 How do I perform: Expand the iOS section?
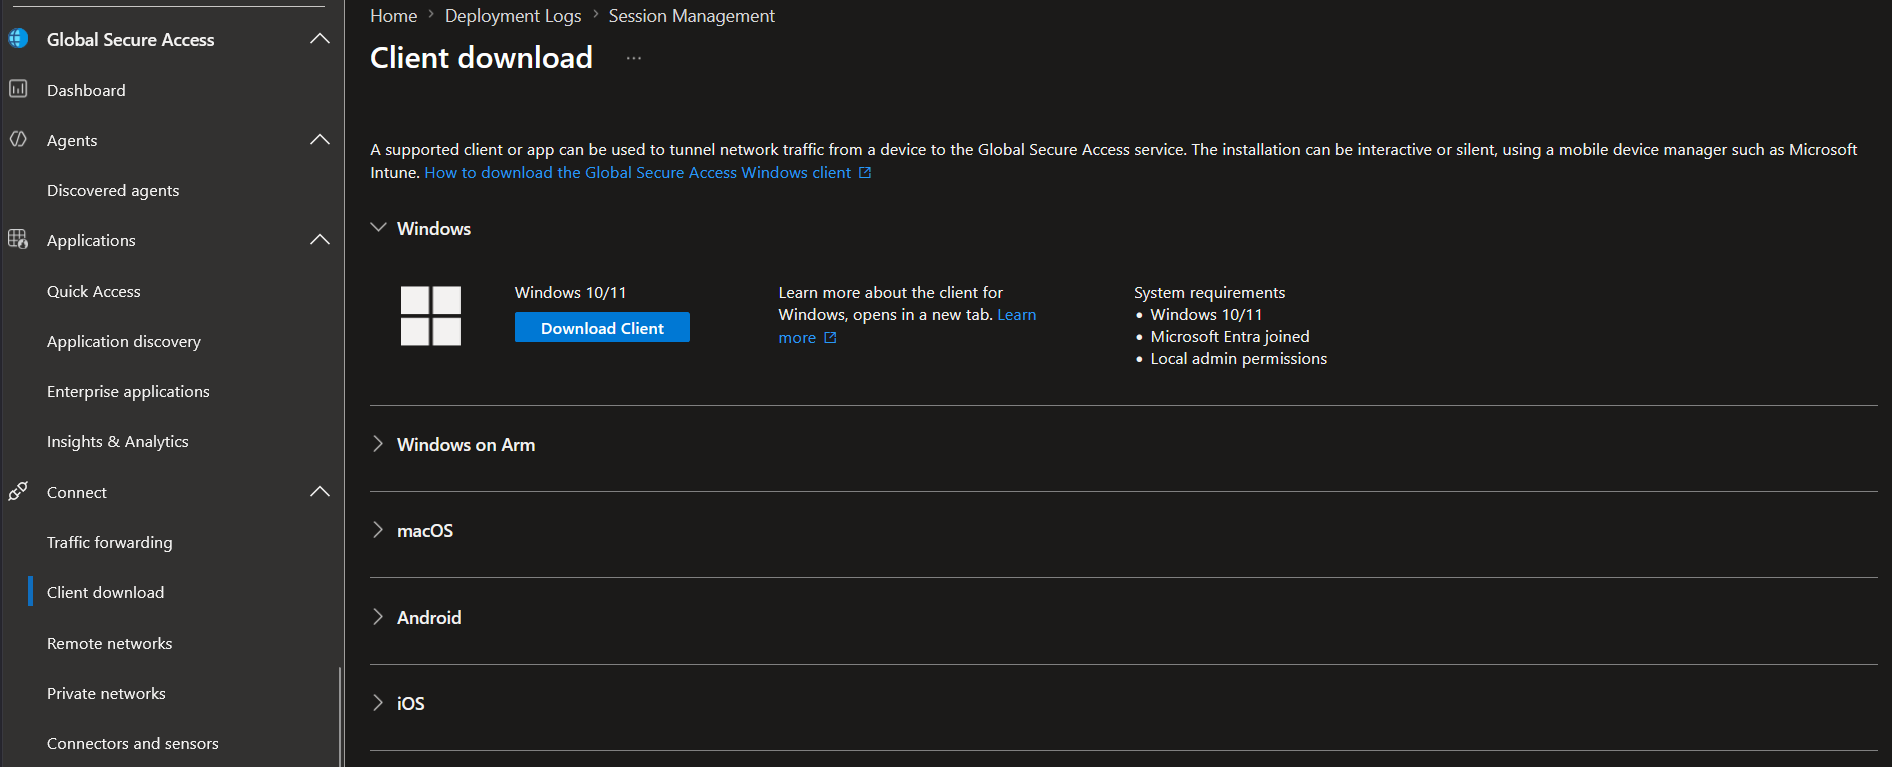pyautogui.click(x=378, y=702)
